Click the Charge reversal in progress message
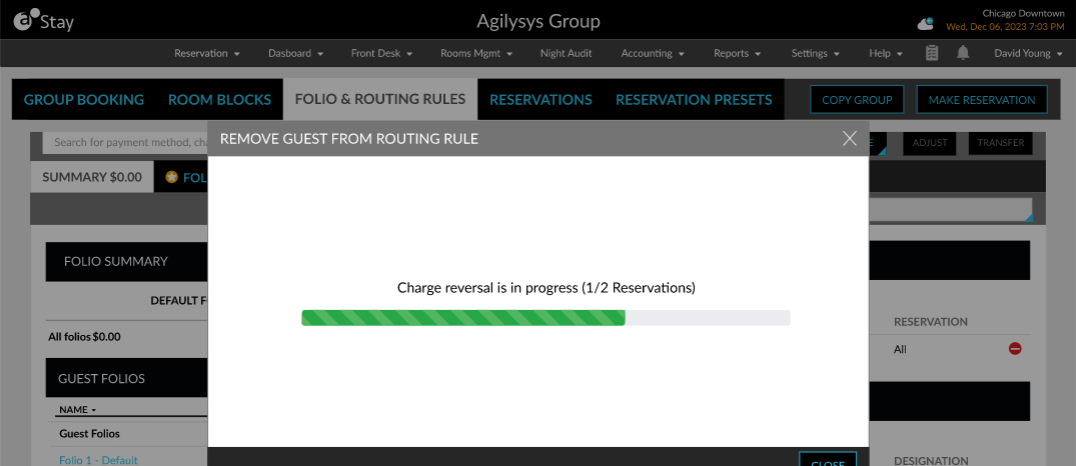Screen dimensions: 1076x466 pyautogui.click(x=546, y=288)
